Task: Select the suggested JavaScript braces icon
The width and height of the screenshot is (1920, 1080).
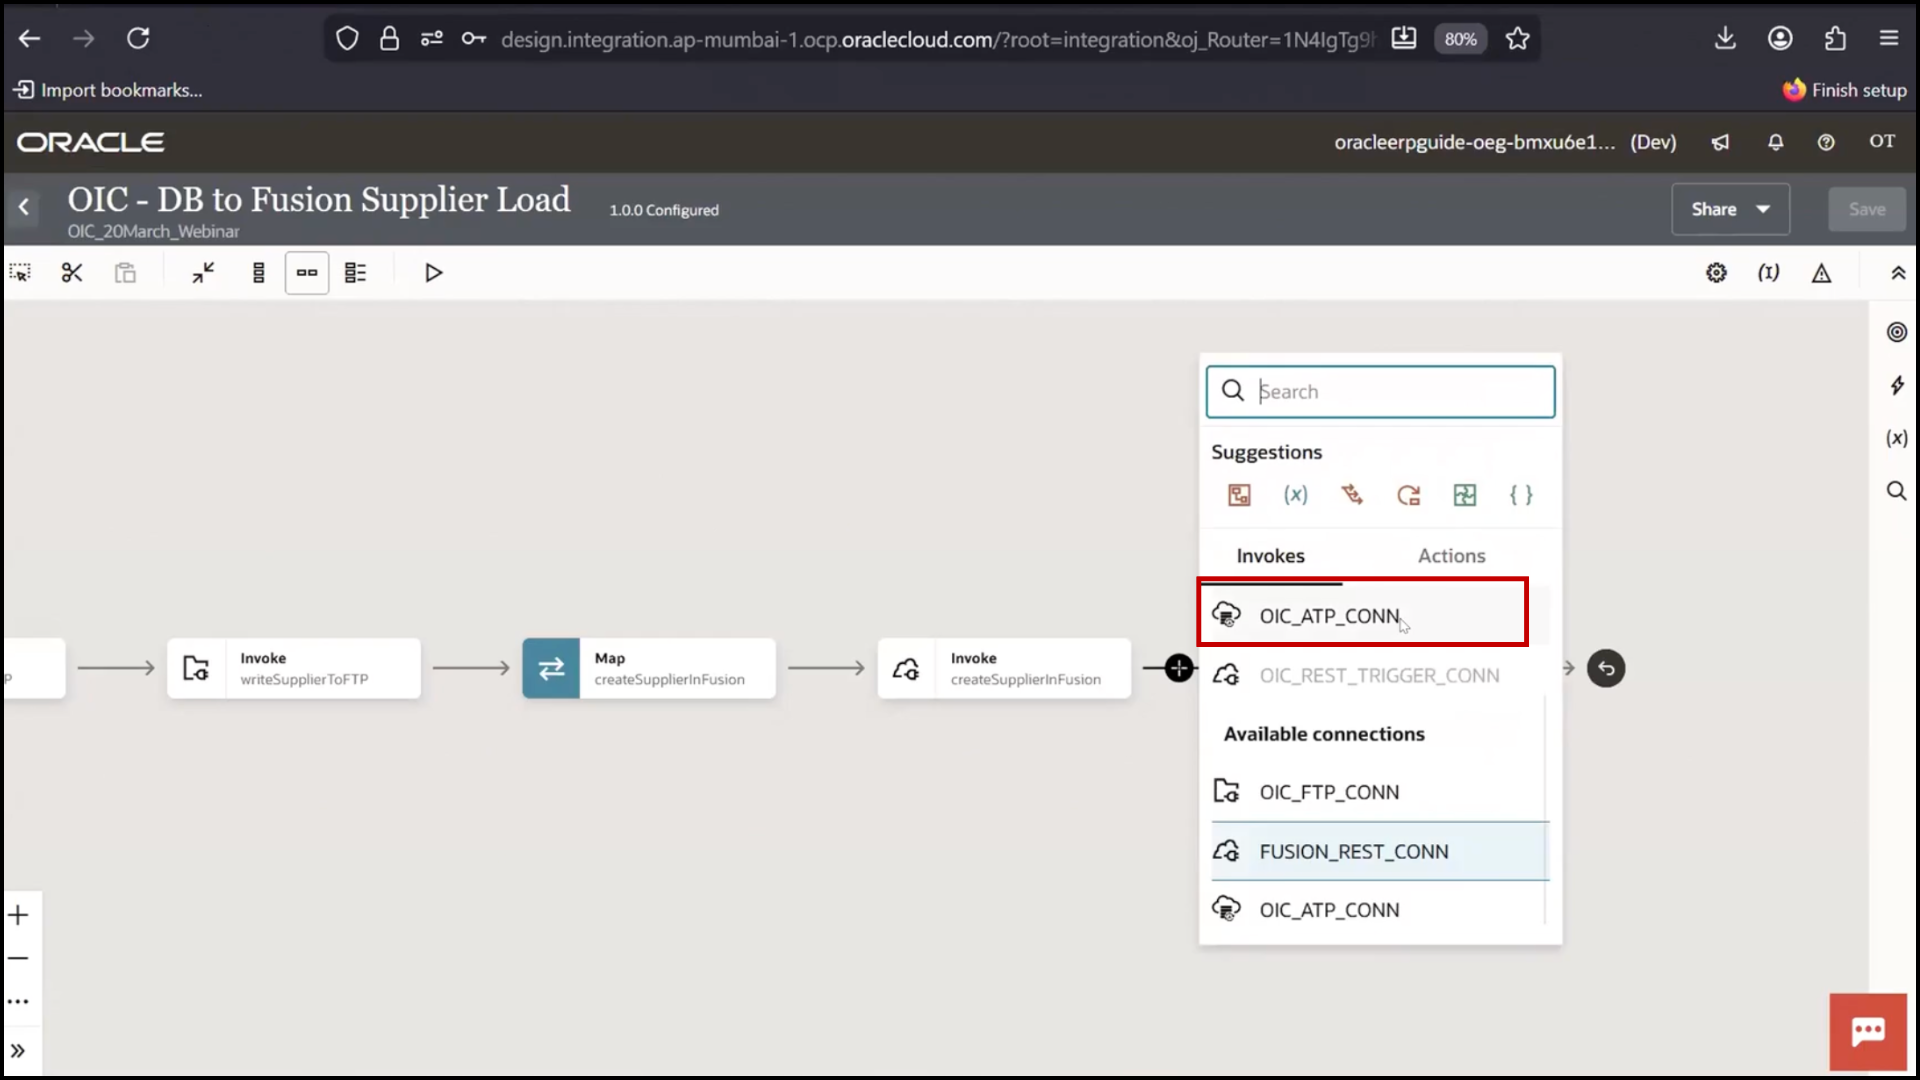Action: point(1521,495)
